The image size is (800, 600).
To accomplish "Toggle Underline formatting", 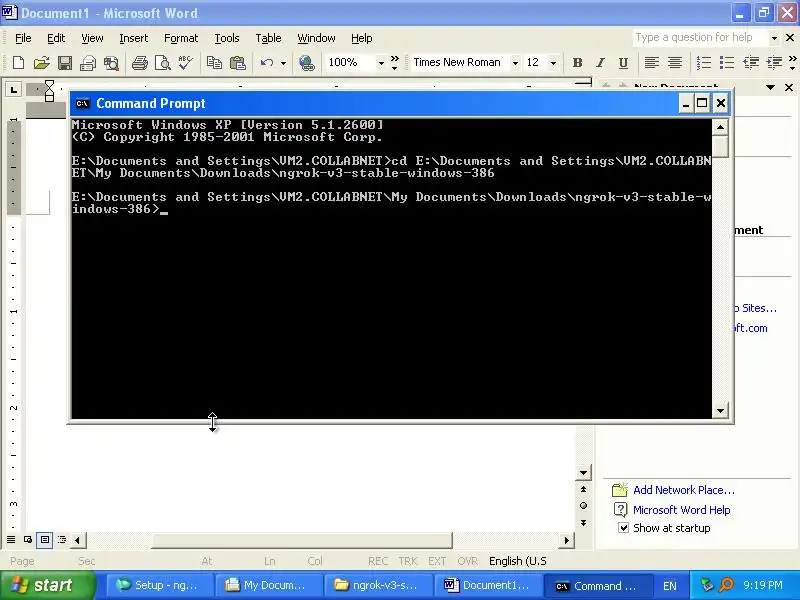I will (623, 63).
